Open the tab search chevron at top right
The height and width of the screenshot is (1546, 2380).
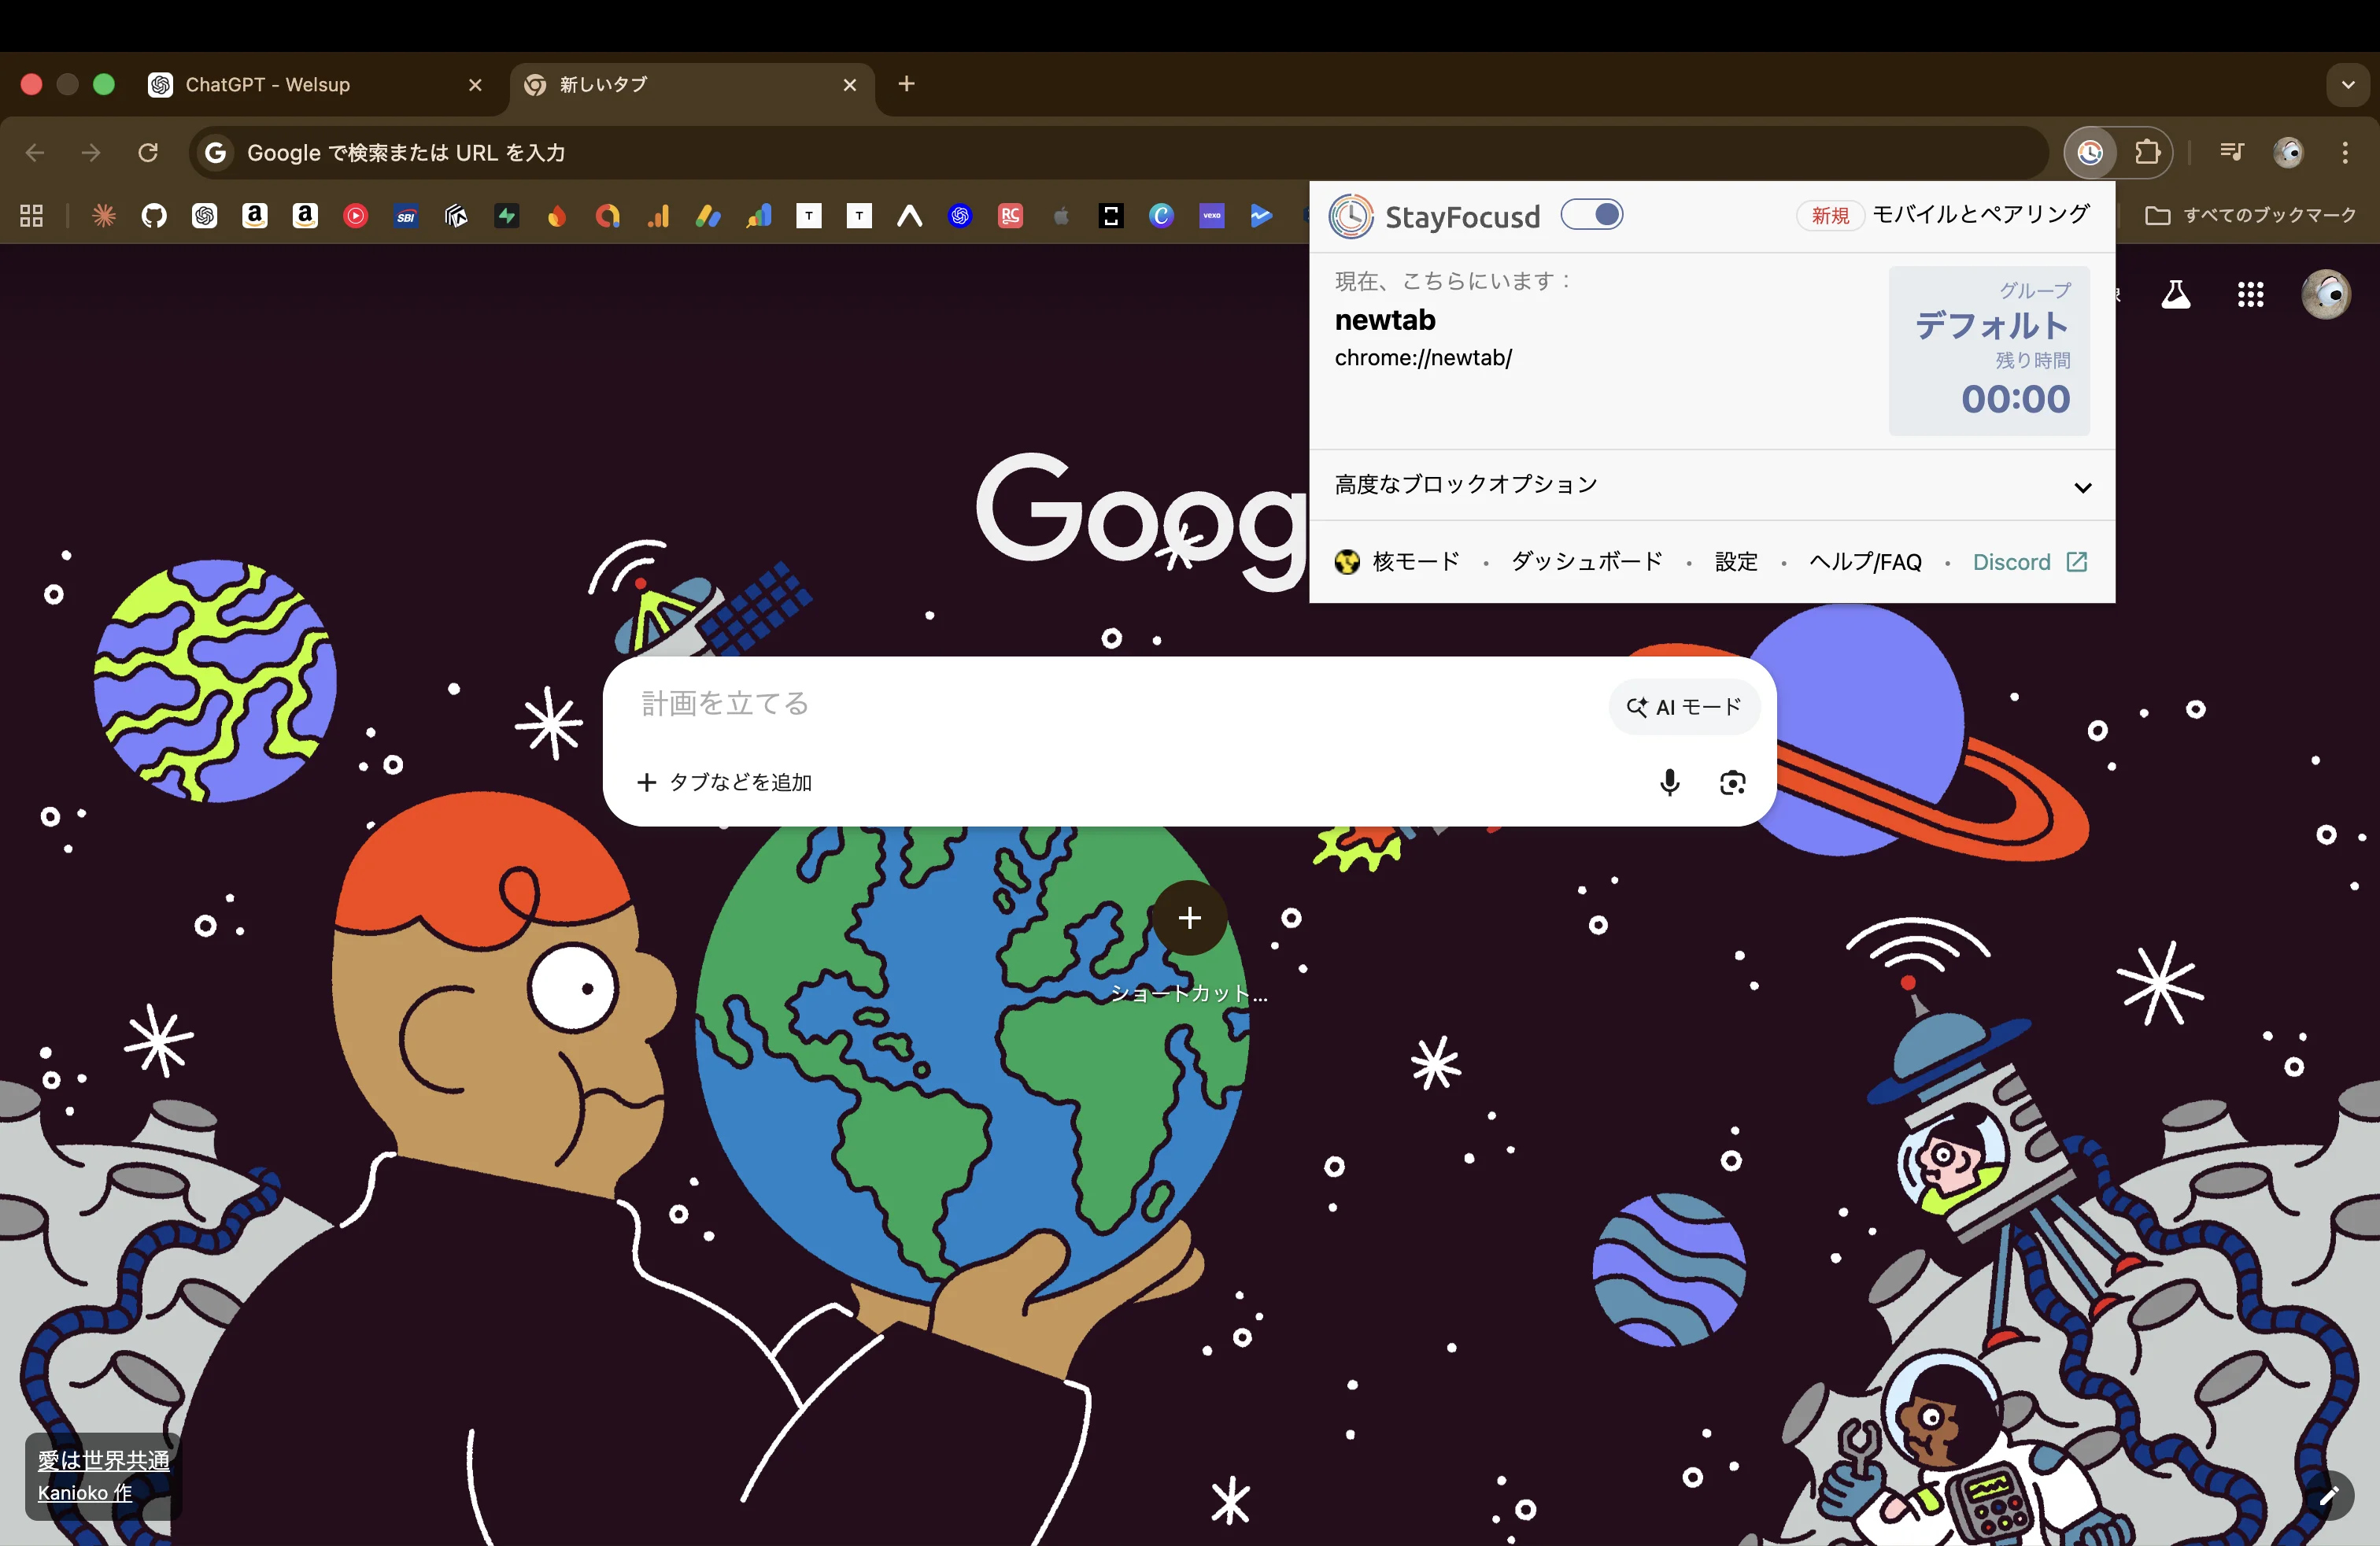2346,85
